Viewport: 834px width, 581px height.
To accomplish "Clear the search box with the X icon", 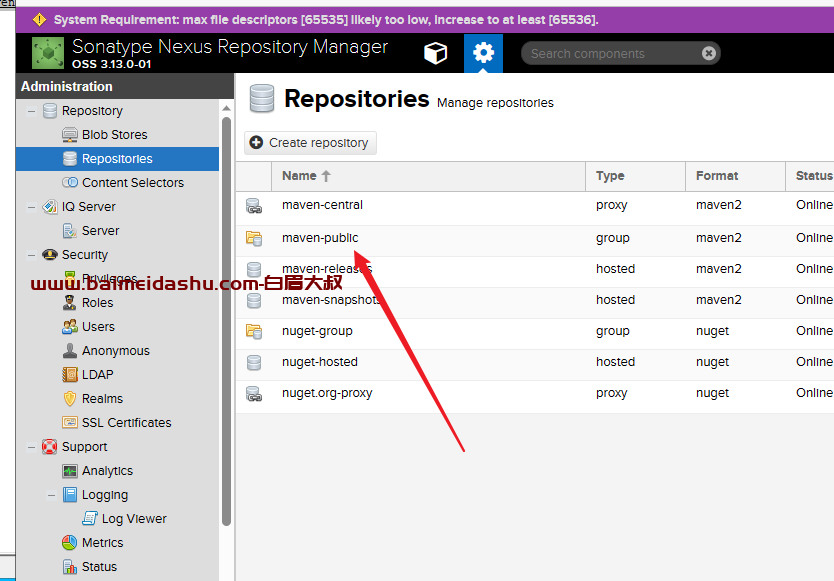I will pyautogui.click(x=708, y=53).
